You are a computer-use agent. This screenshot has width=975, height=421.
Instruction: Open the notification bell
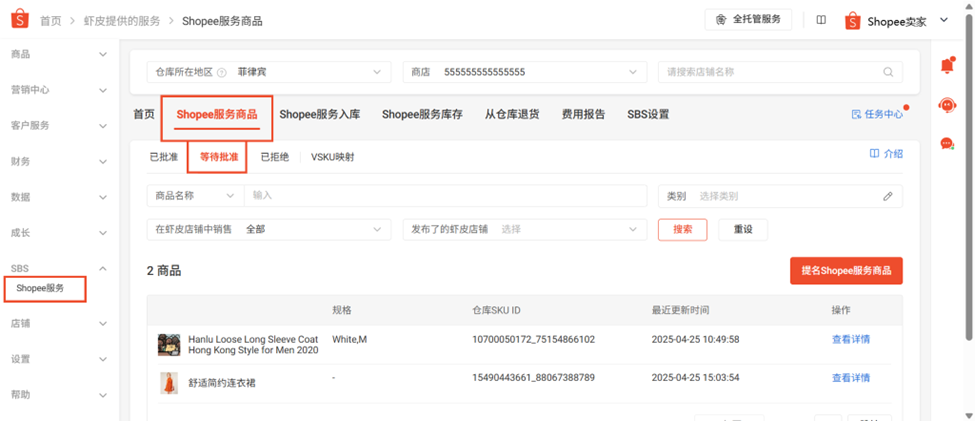[947, 65]
